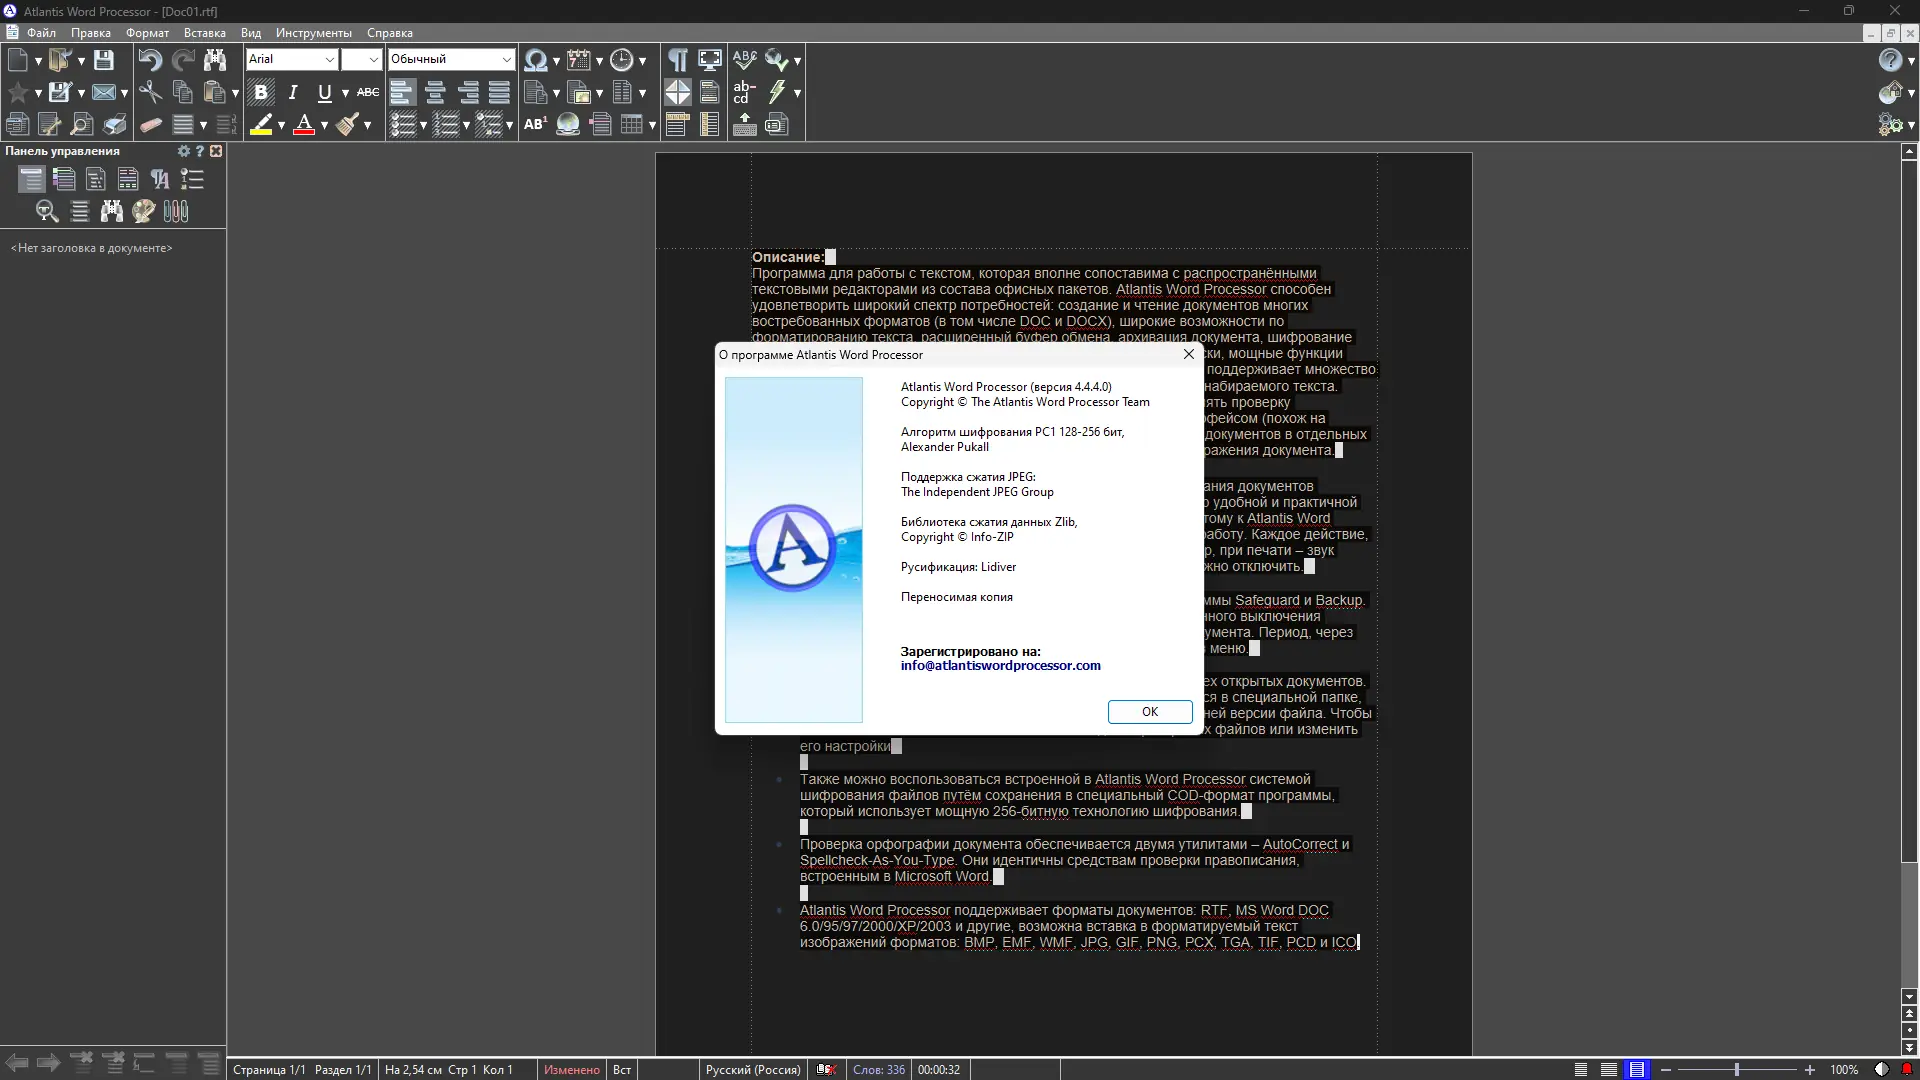Open the Формат menu
1920x1080 pixels.
click(148, 33)
